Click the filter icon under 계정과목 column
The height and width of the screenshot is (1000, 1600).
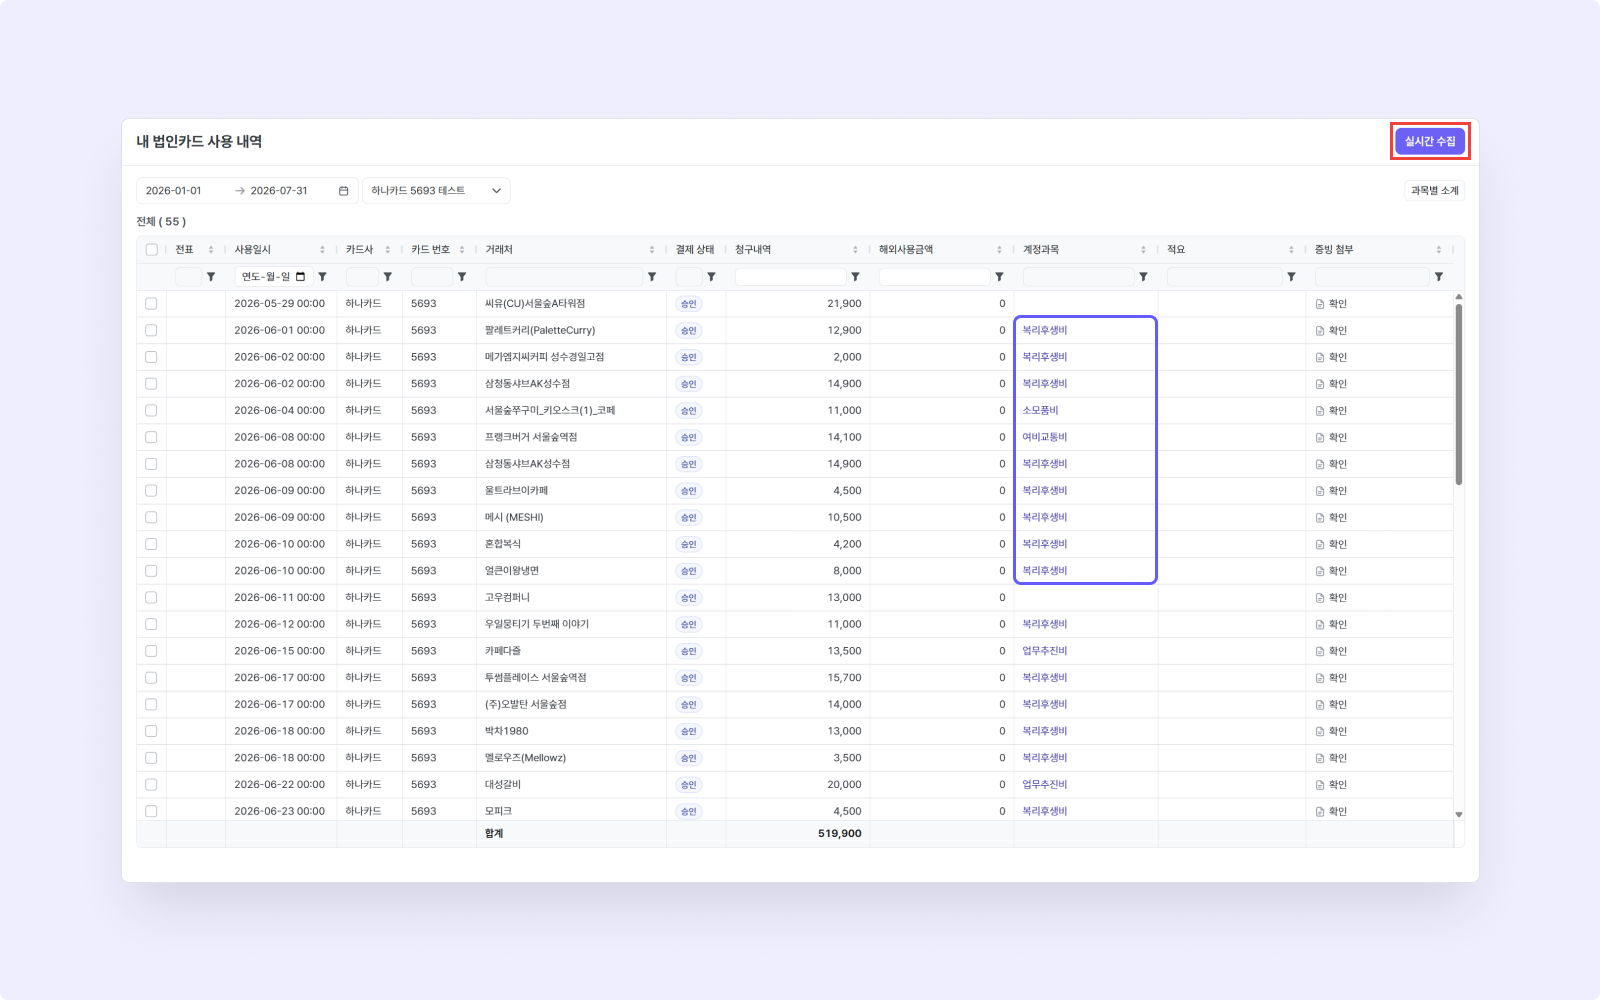pyautogui.click(x=1143, y=277)
